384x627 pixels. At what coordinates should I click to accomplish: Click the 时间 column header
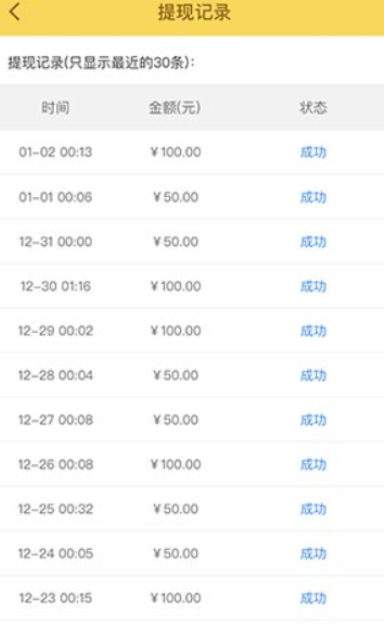(56, 107)
